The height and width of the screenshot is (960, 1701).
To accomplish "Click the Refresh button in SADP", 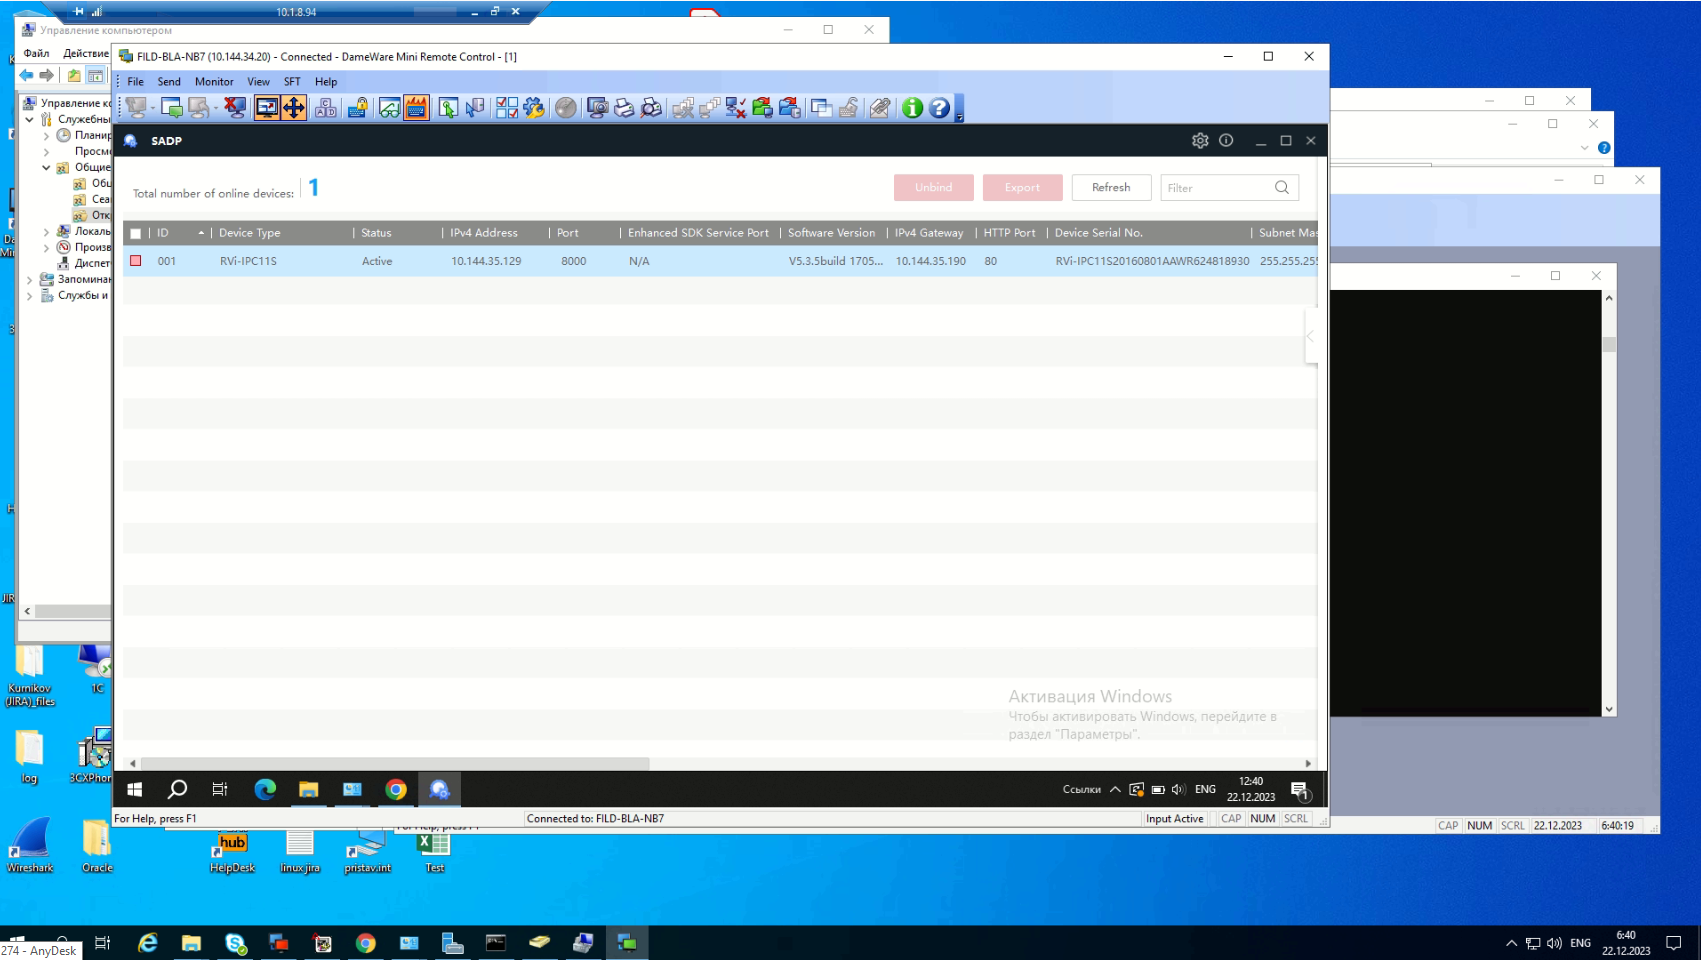I will (x=1111, y=188).
